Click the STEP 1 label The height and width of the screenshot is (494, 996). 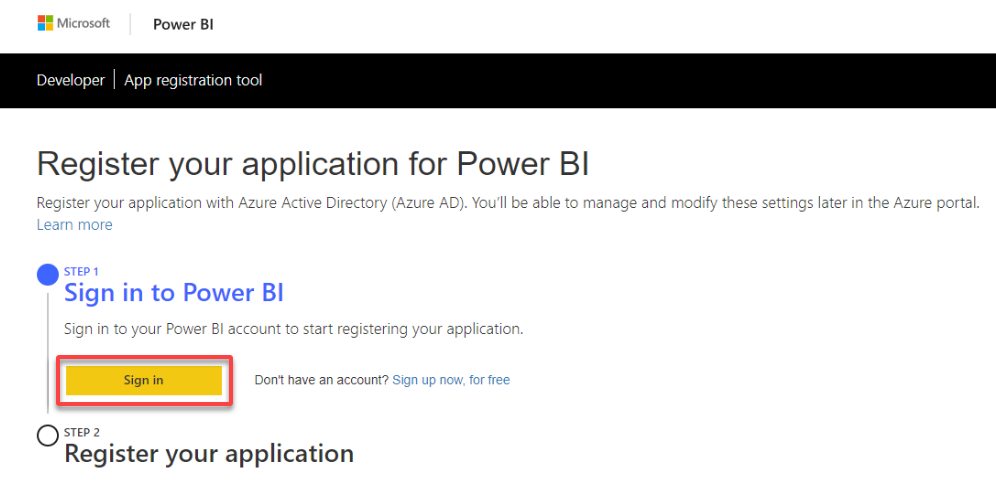(x=81, y=272)
